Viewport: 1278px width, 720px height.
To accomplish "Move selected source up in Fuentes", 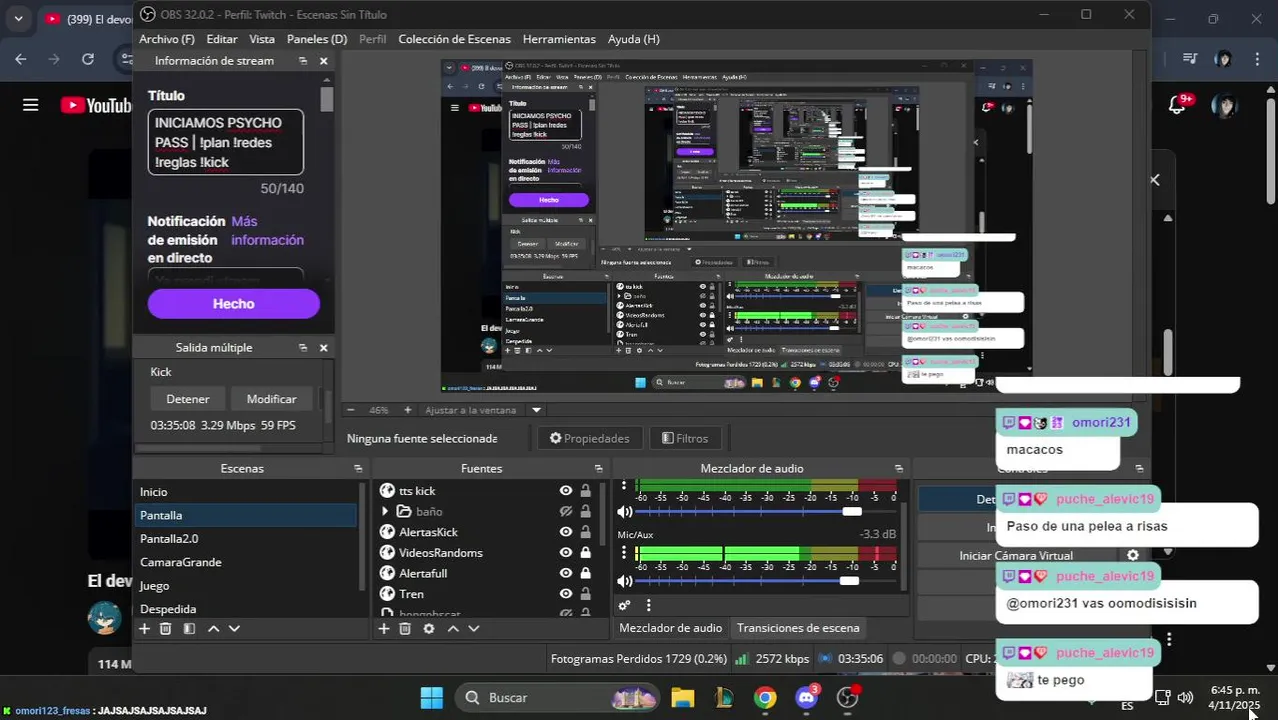I will pos(453,629).
